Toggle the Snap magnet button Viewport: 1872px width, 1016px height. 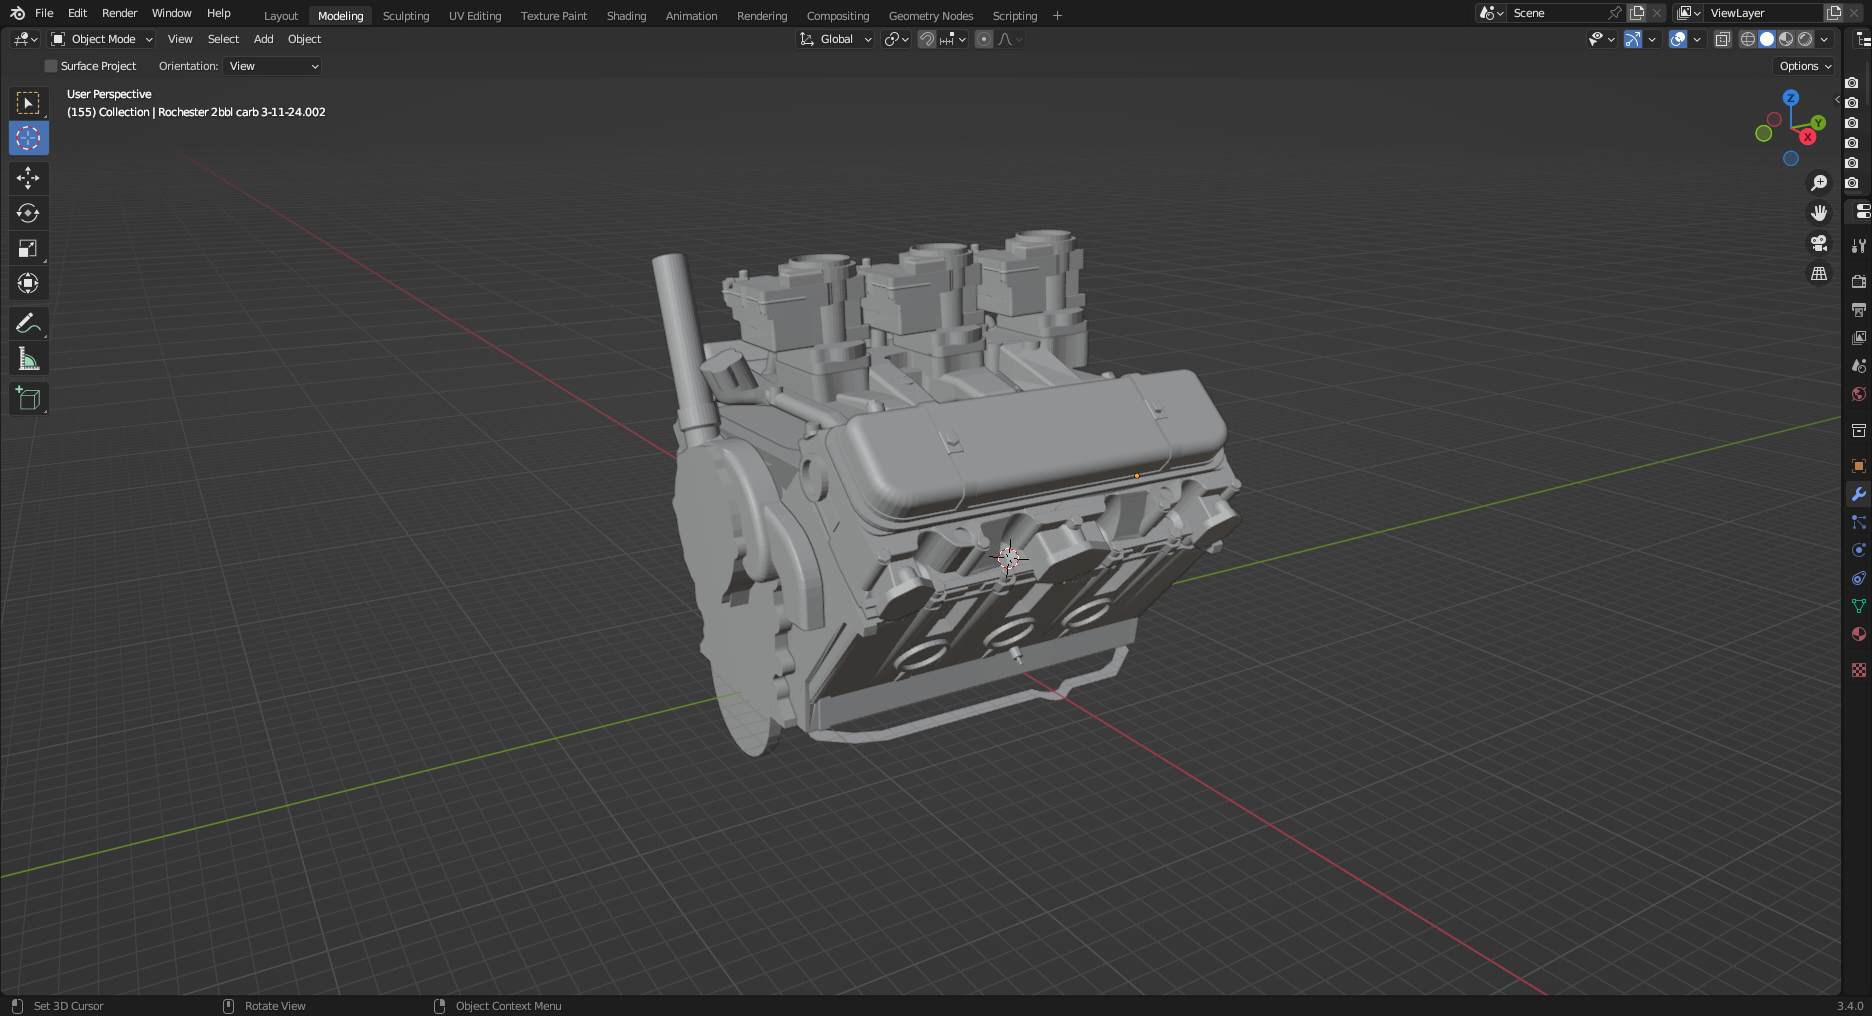[x=927, y=39]
